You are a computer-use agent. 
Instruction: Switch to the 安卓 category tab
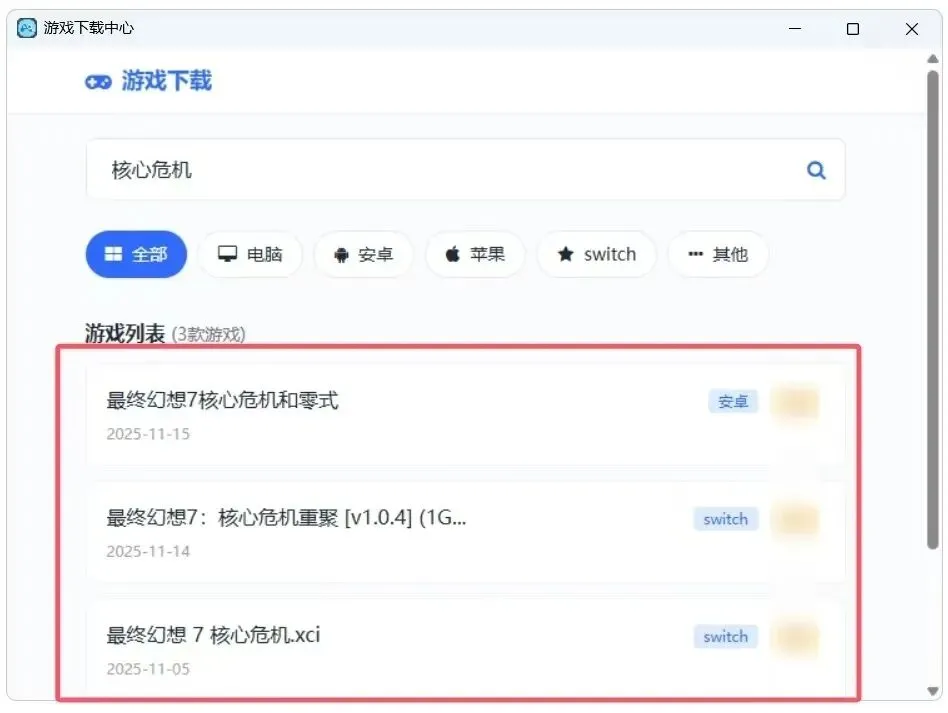pyautogui.click(x=363, y=255)
